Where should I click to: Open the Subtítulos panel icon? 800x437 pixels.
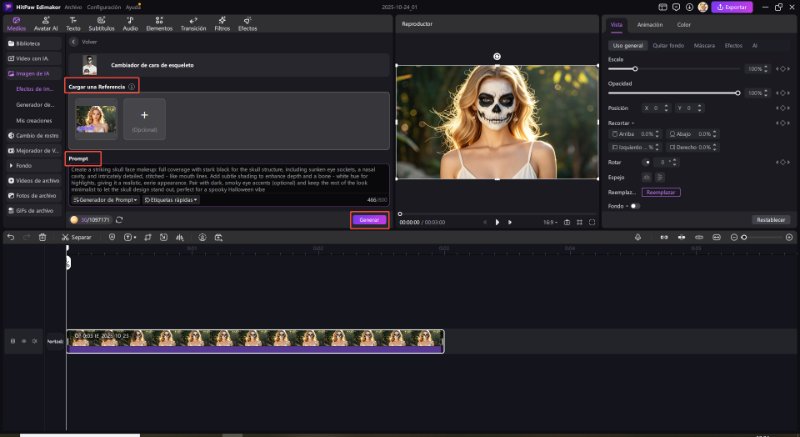(x=101, y=24)
